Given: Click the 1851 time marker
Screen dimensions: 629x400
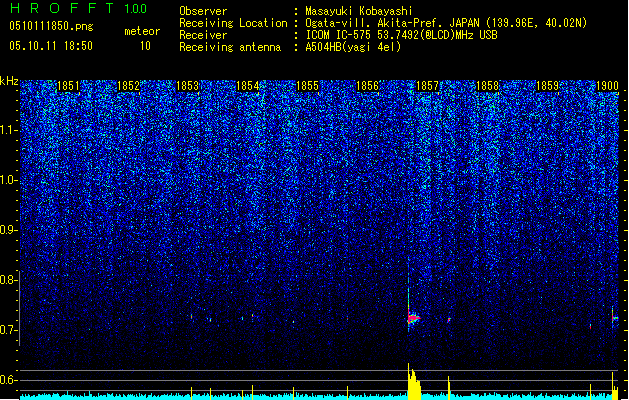Looking at the screenshot, I should coord(68,86).
